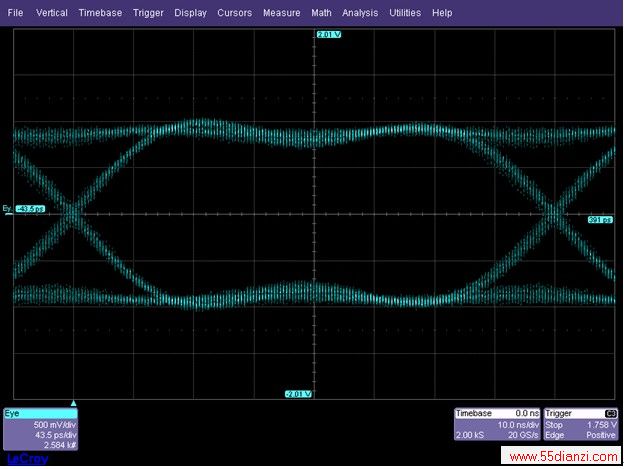Click the 2.01 V top scale label
Screen dimensions: 624x469
pos(329,35)
